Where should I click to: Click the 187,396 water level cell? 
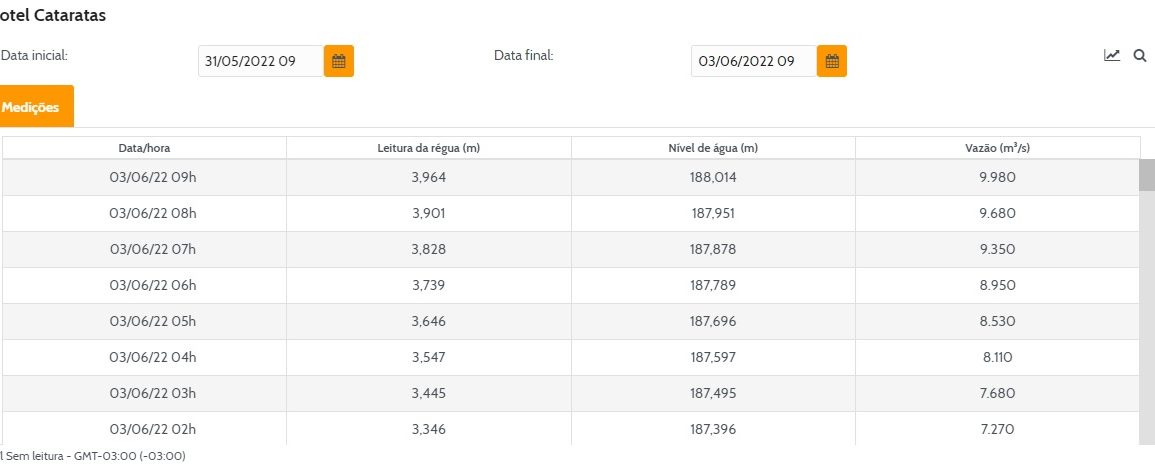click(712, 429)
